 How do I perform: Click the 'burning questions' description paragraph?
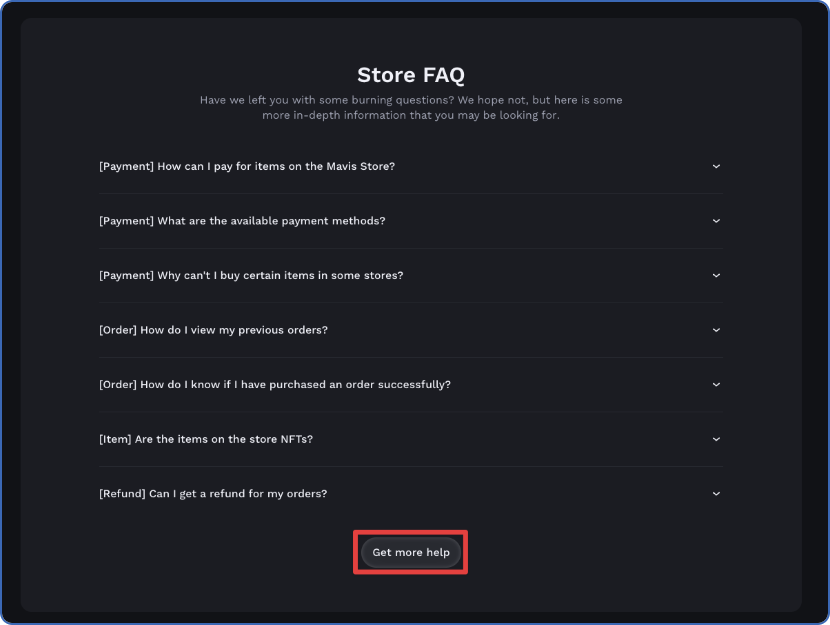tap(411, 107)
